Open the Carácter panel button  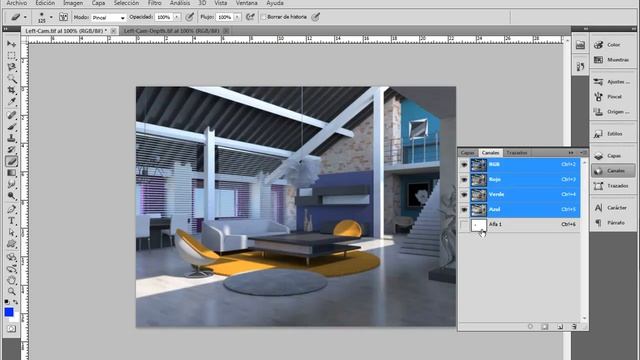click(x=613, y=208)
